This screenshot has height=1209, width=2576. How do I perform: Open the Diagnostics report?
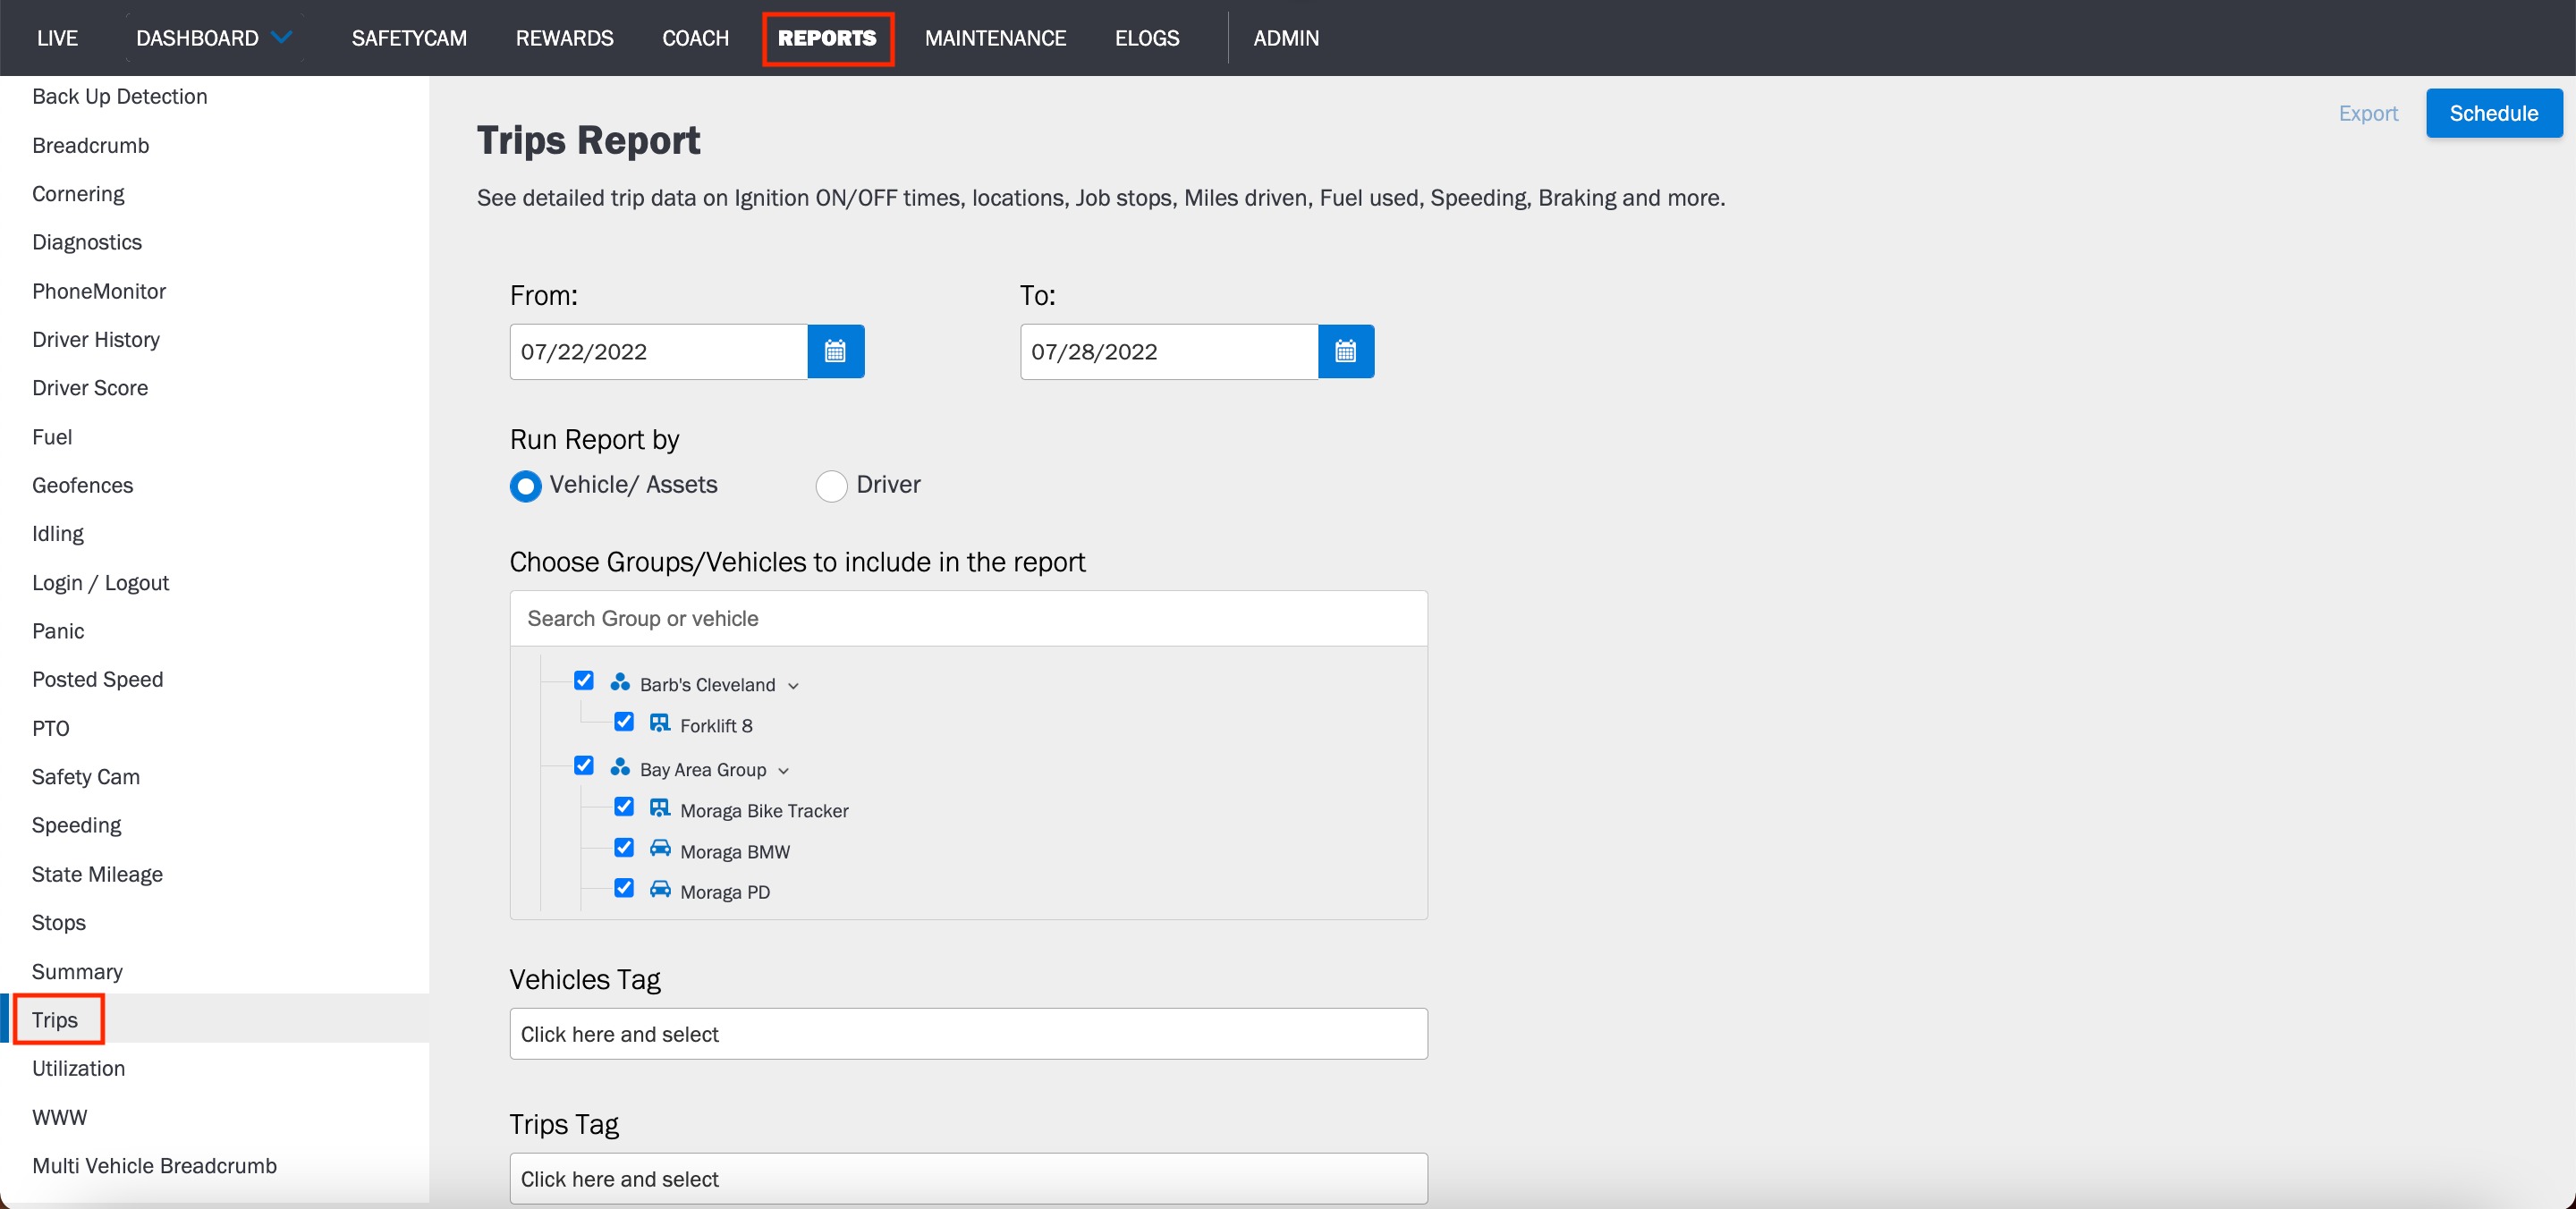[x=87, y=242]
